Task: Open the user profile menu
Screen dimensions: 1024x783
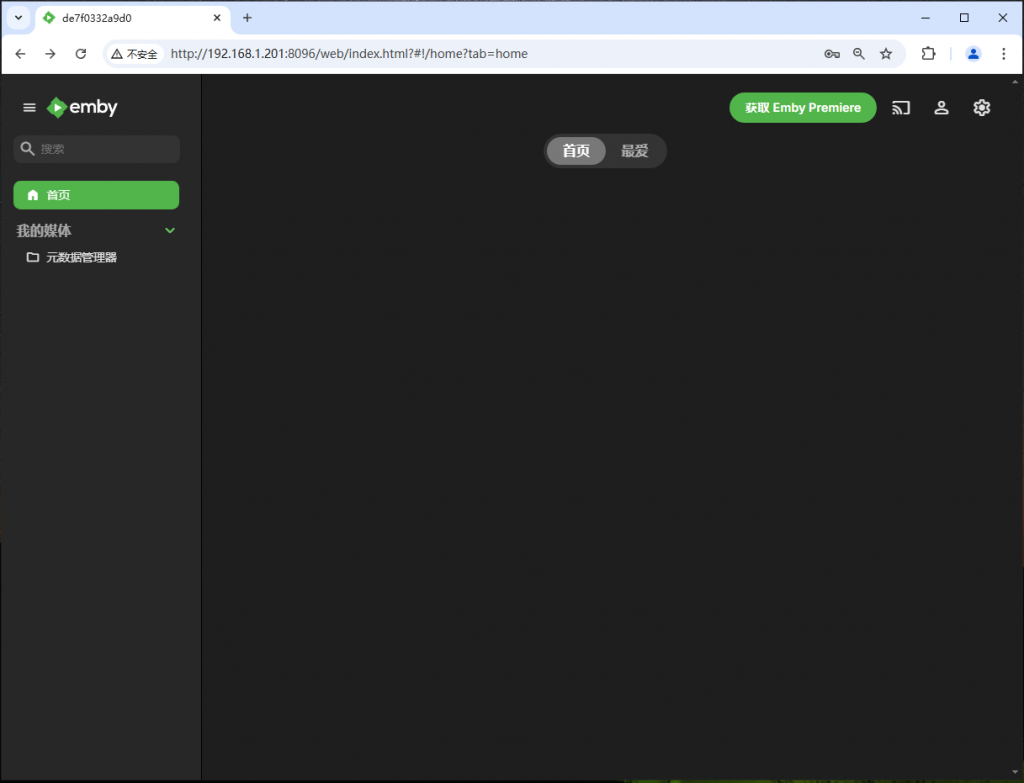Action: tap(941, 108)
